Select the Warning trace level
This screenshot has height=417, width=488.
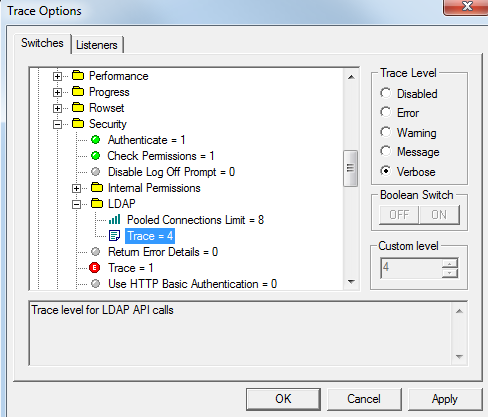[x=386, y=132]
